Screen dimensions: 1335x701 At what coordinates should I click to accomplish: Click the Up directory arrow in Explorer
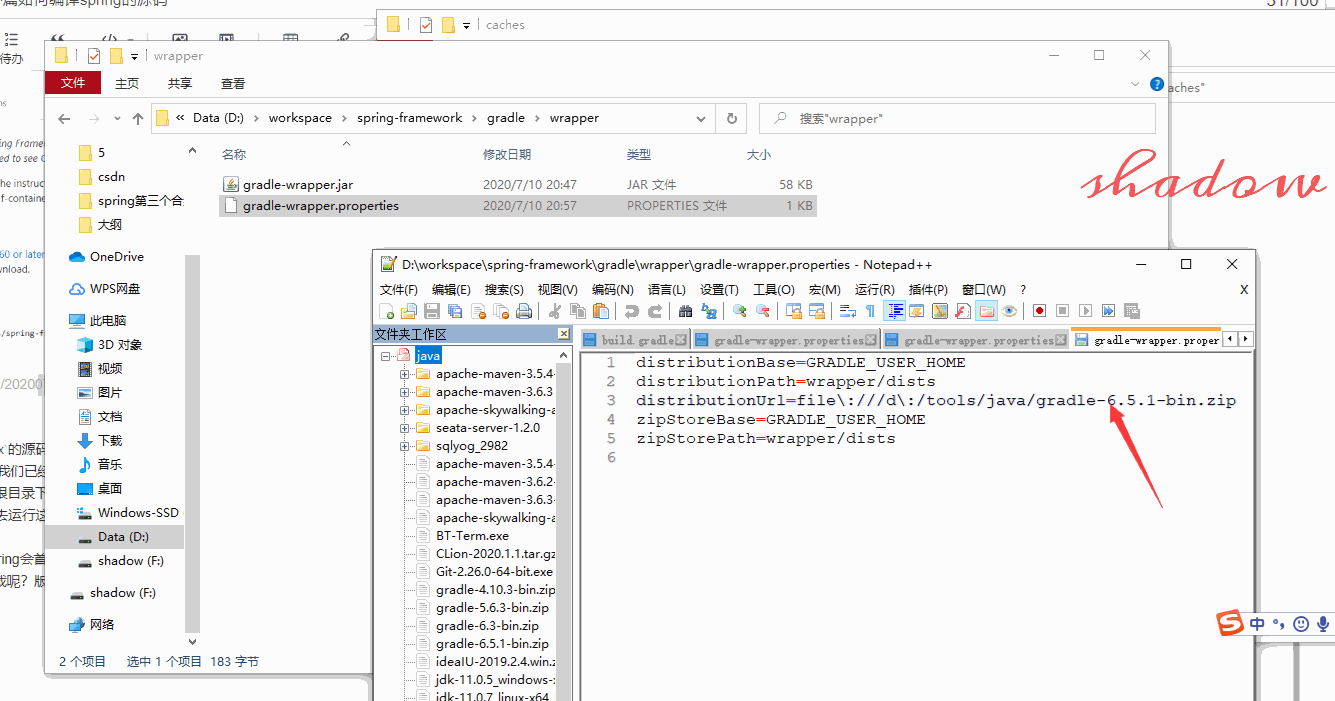click(x=138, y=118)
